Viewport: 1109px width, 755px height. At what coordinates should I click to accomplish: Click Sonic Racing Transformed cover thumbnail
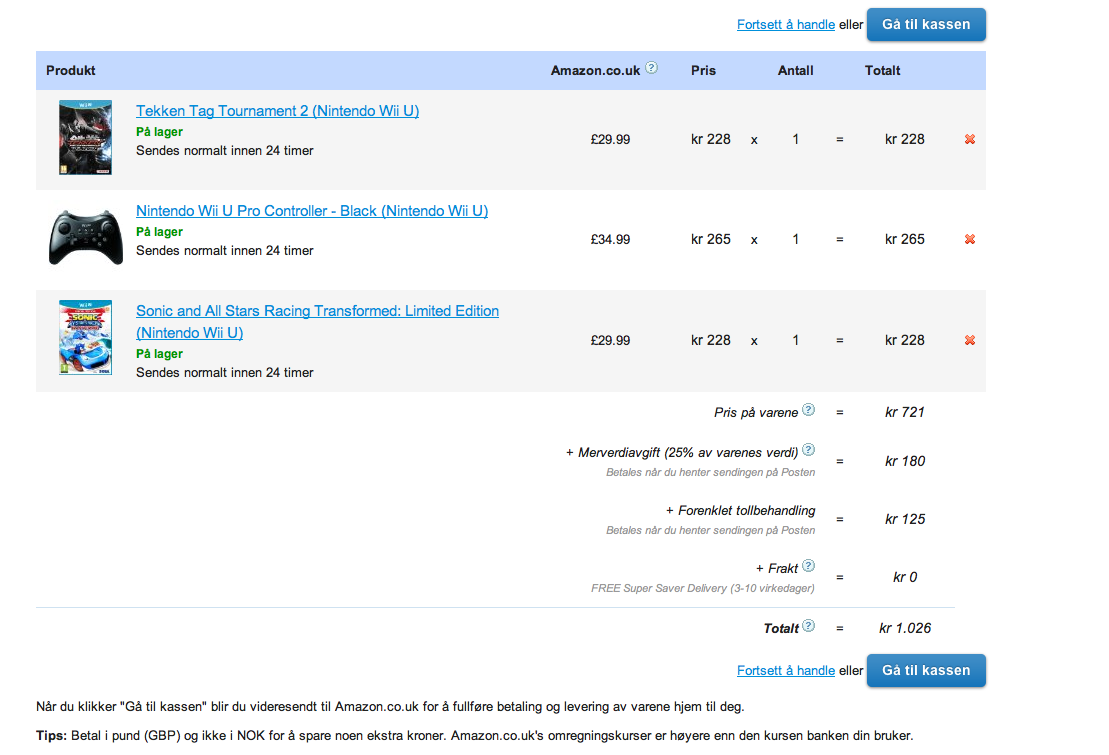click(x=86, y=338)
